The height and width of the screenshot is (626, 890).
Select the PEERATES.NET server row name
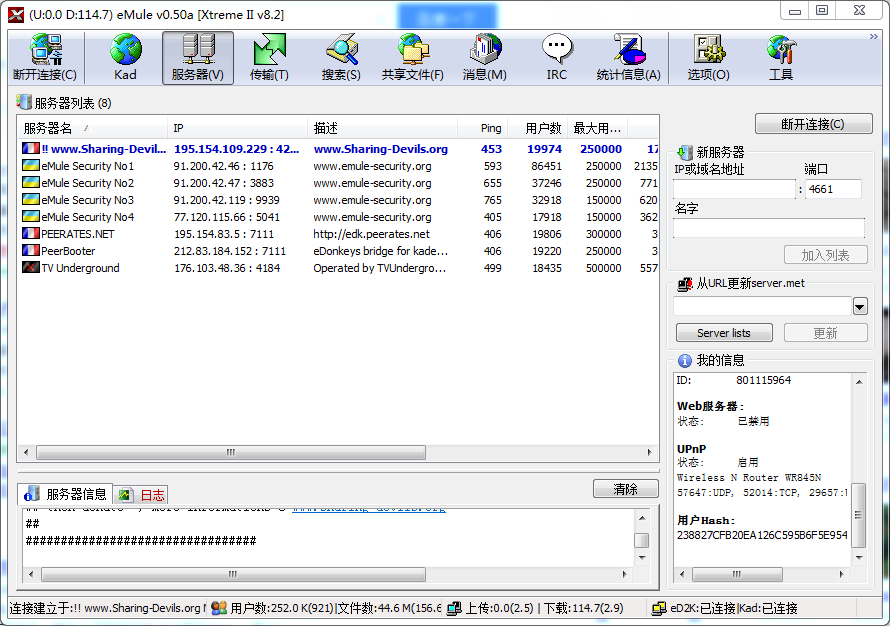(x=78, y=234)
